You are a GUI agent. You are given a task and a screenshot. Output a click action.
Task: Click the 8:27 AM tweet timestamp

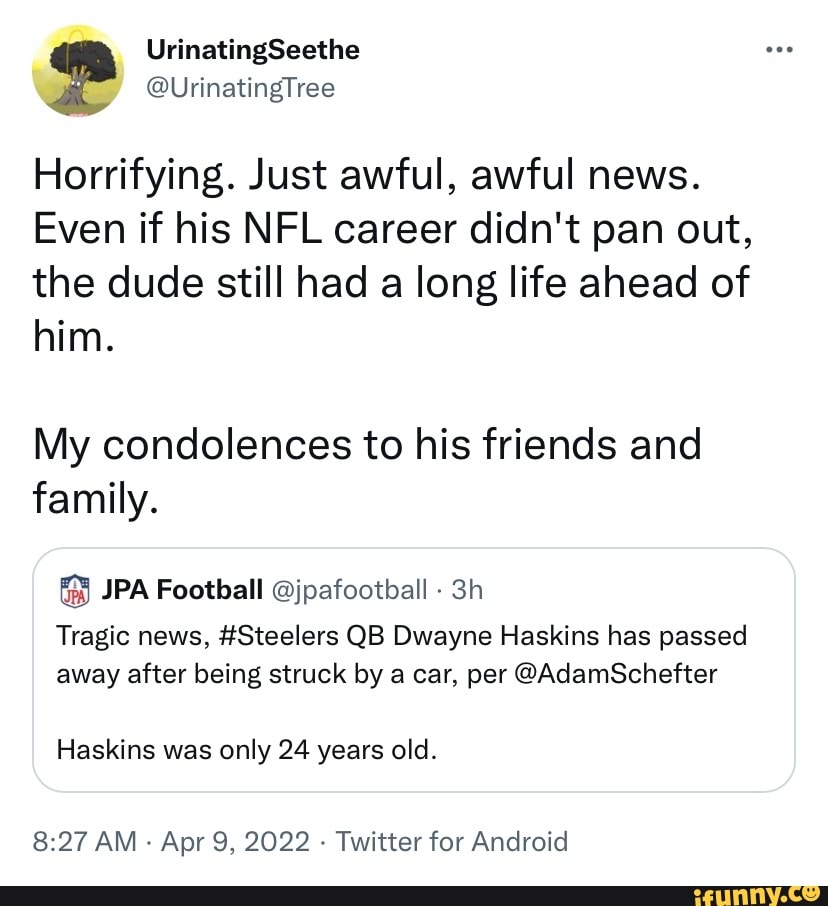pyautogui.click(x=83, y=841)
